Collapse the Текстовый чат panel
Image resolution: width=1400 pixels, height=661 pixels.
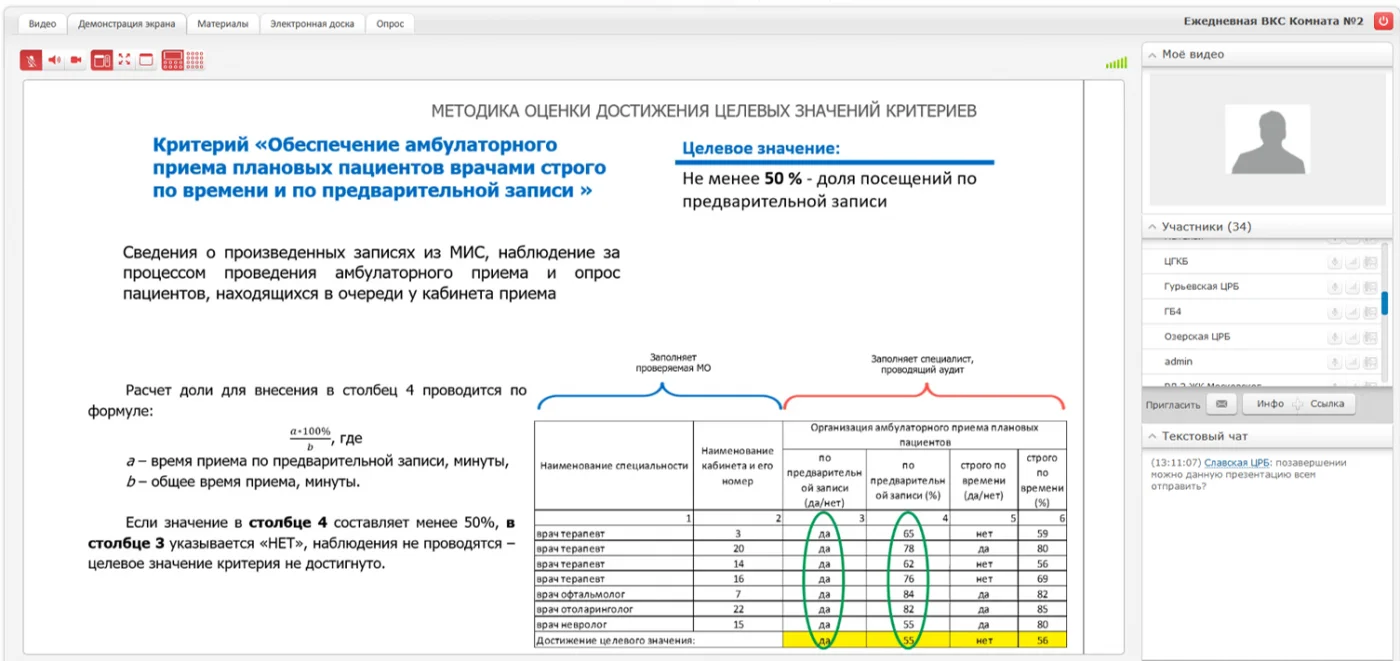(x=1153, y=437)
